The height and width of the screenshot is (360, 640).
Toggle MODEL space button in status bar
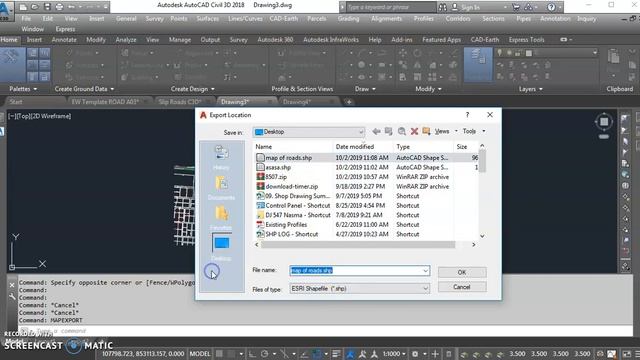(200, 354)
